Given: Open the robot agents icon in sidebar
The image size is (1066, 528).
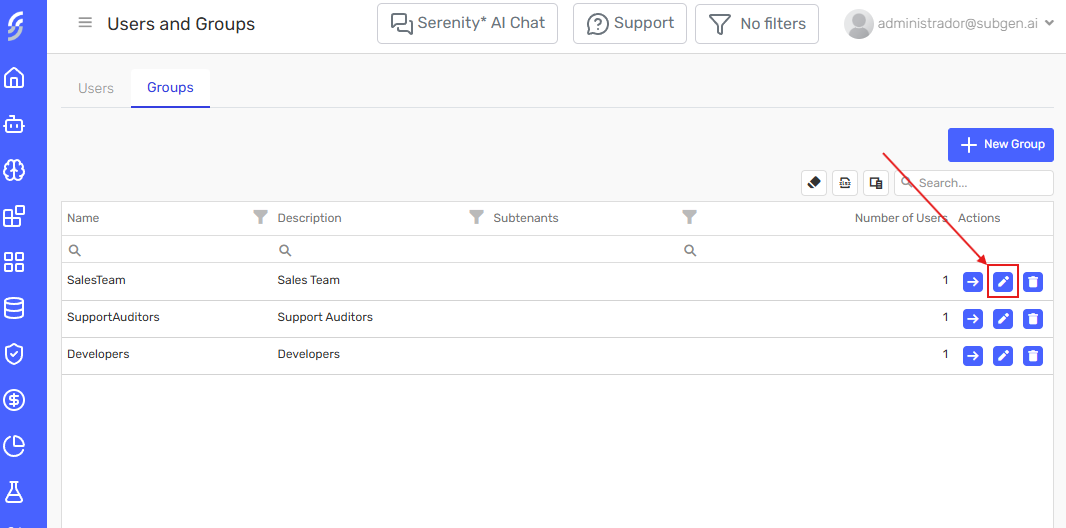Looking at the screenshot, I should point(14,125).
